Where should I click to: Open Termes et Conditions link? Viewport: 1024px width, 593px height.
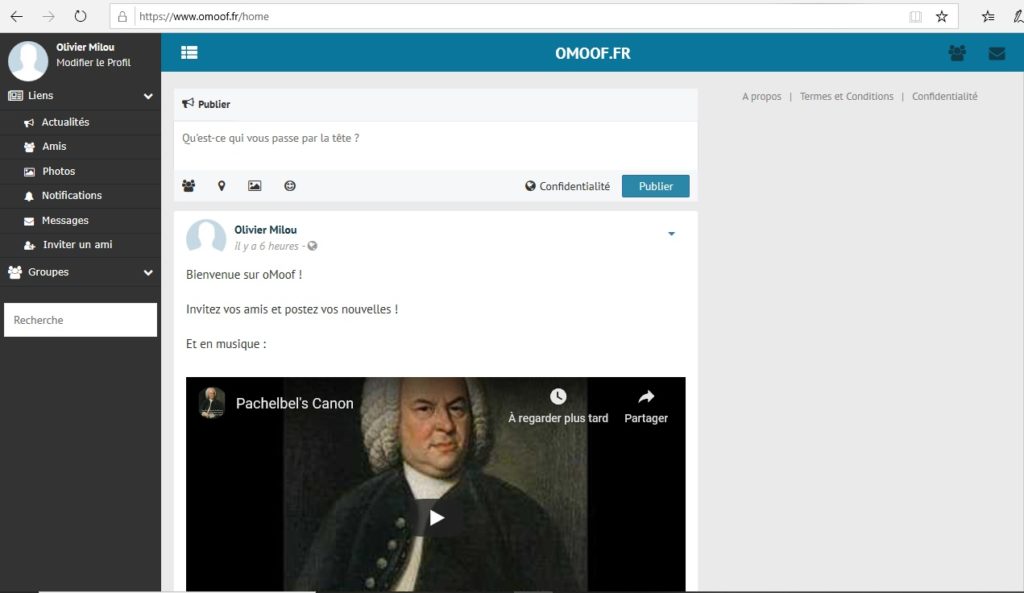846,97
